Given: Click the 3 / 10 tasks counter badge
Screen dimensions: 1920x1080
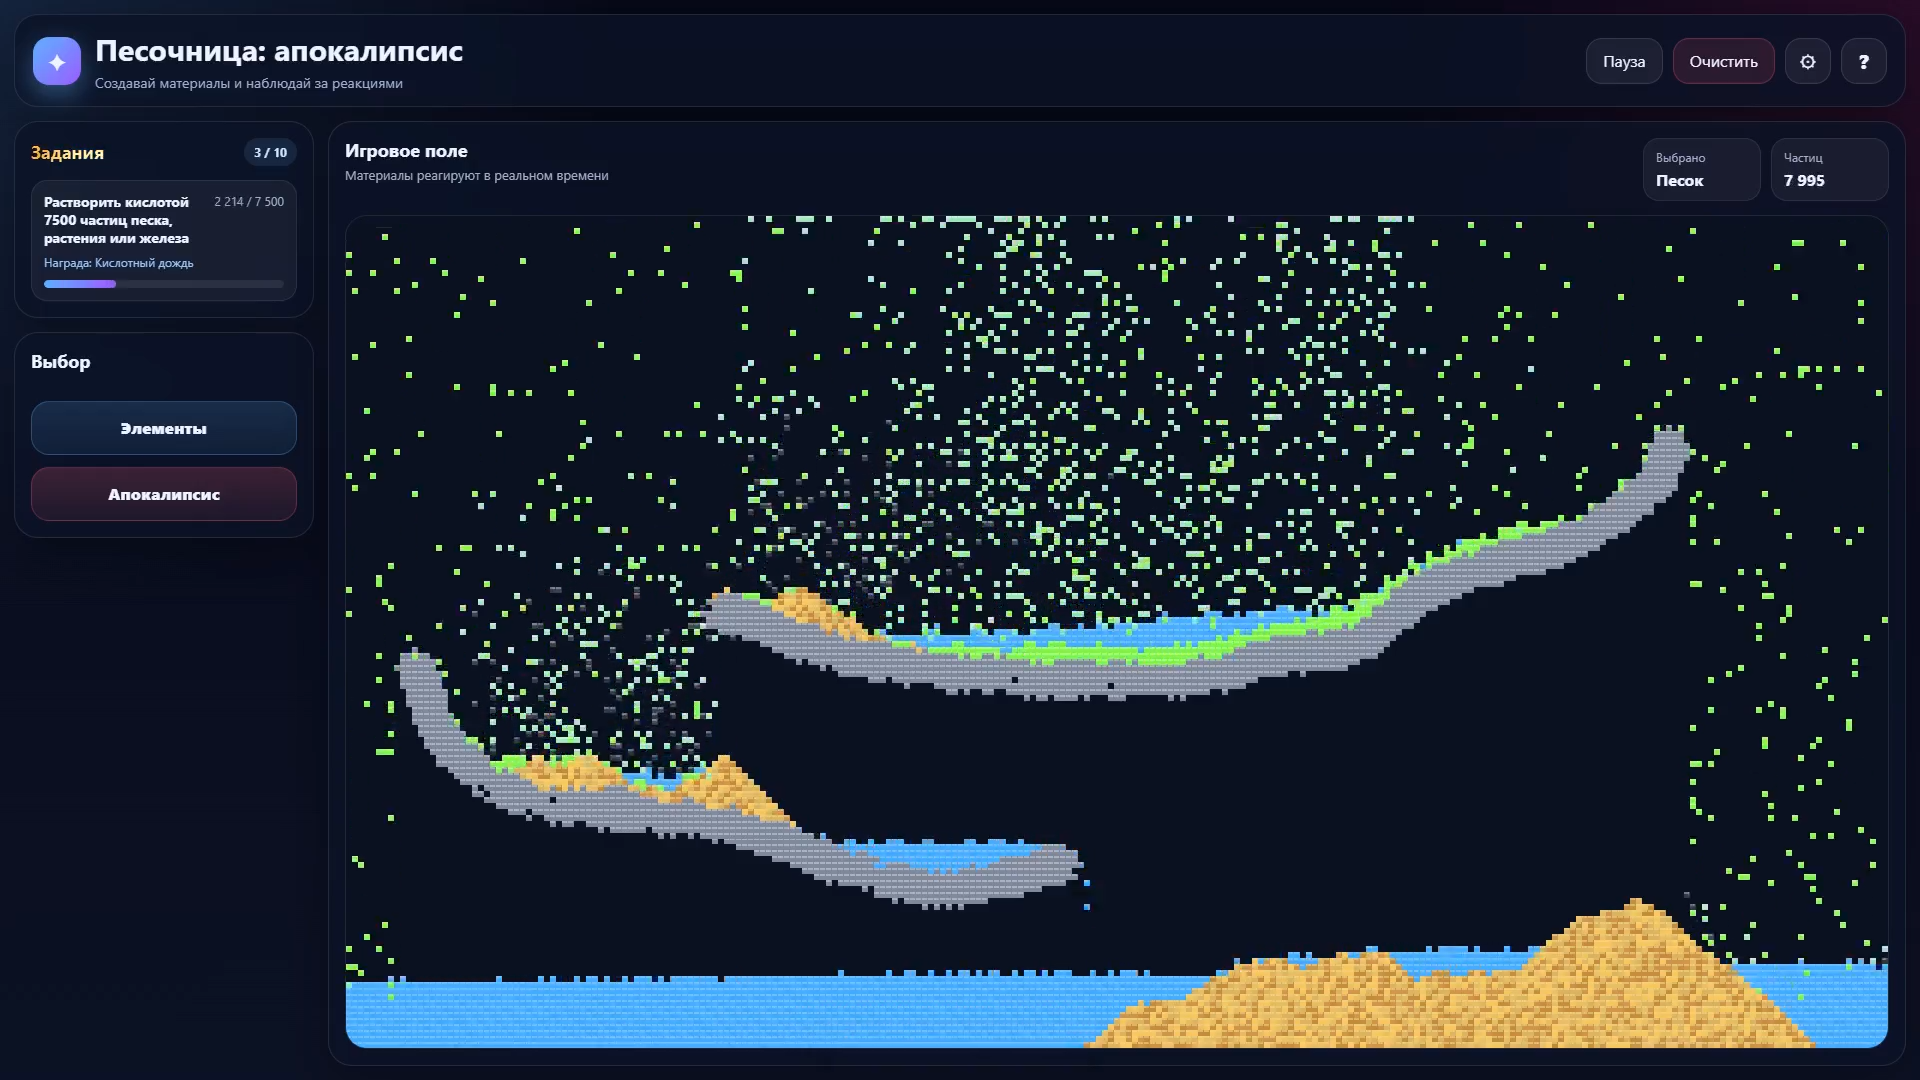Looking at the screenshot, I should coord(270,152).
